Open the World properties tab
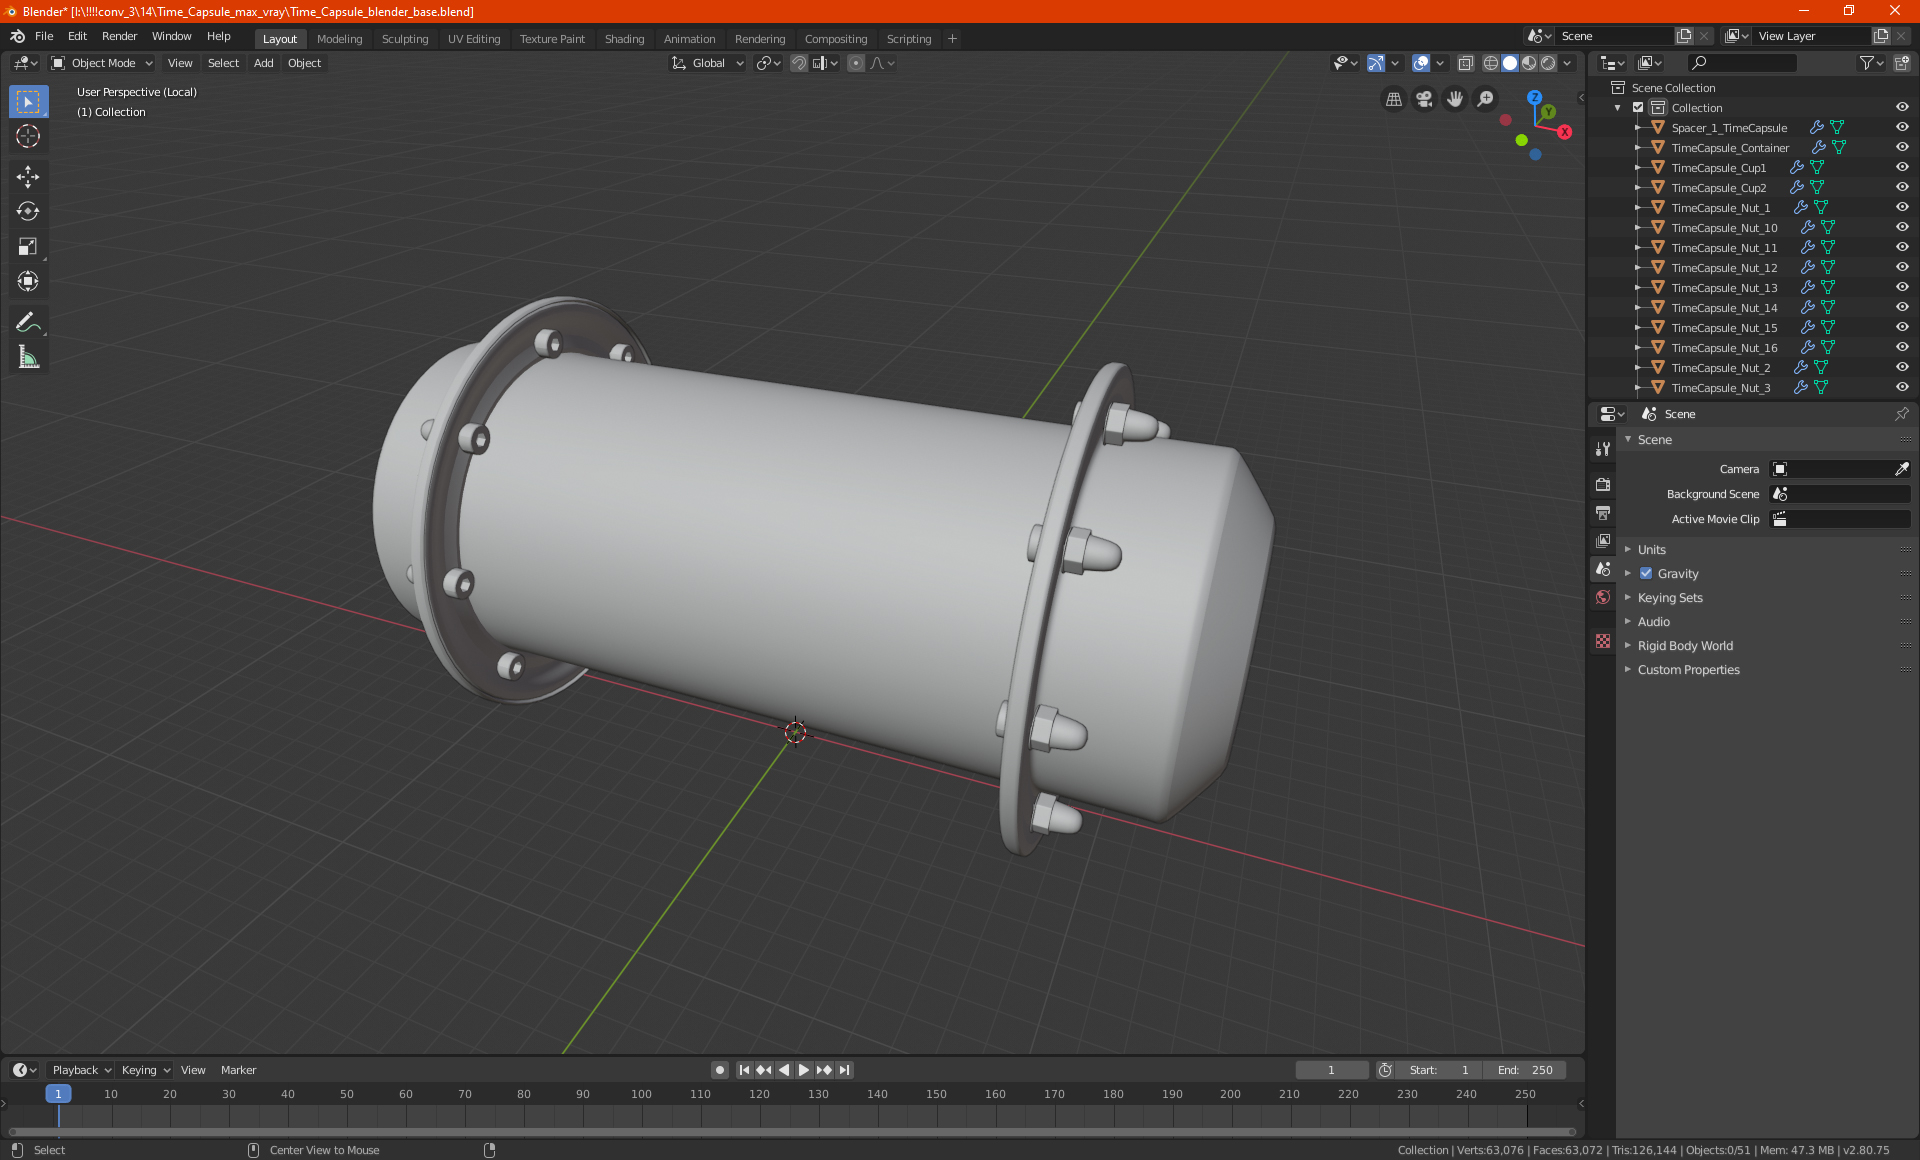Viewport: 1920px width, 1160px height. pos(1603,597)
